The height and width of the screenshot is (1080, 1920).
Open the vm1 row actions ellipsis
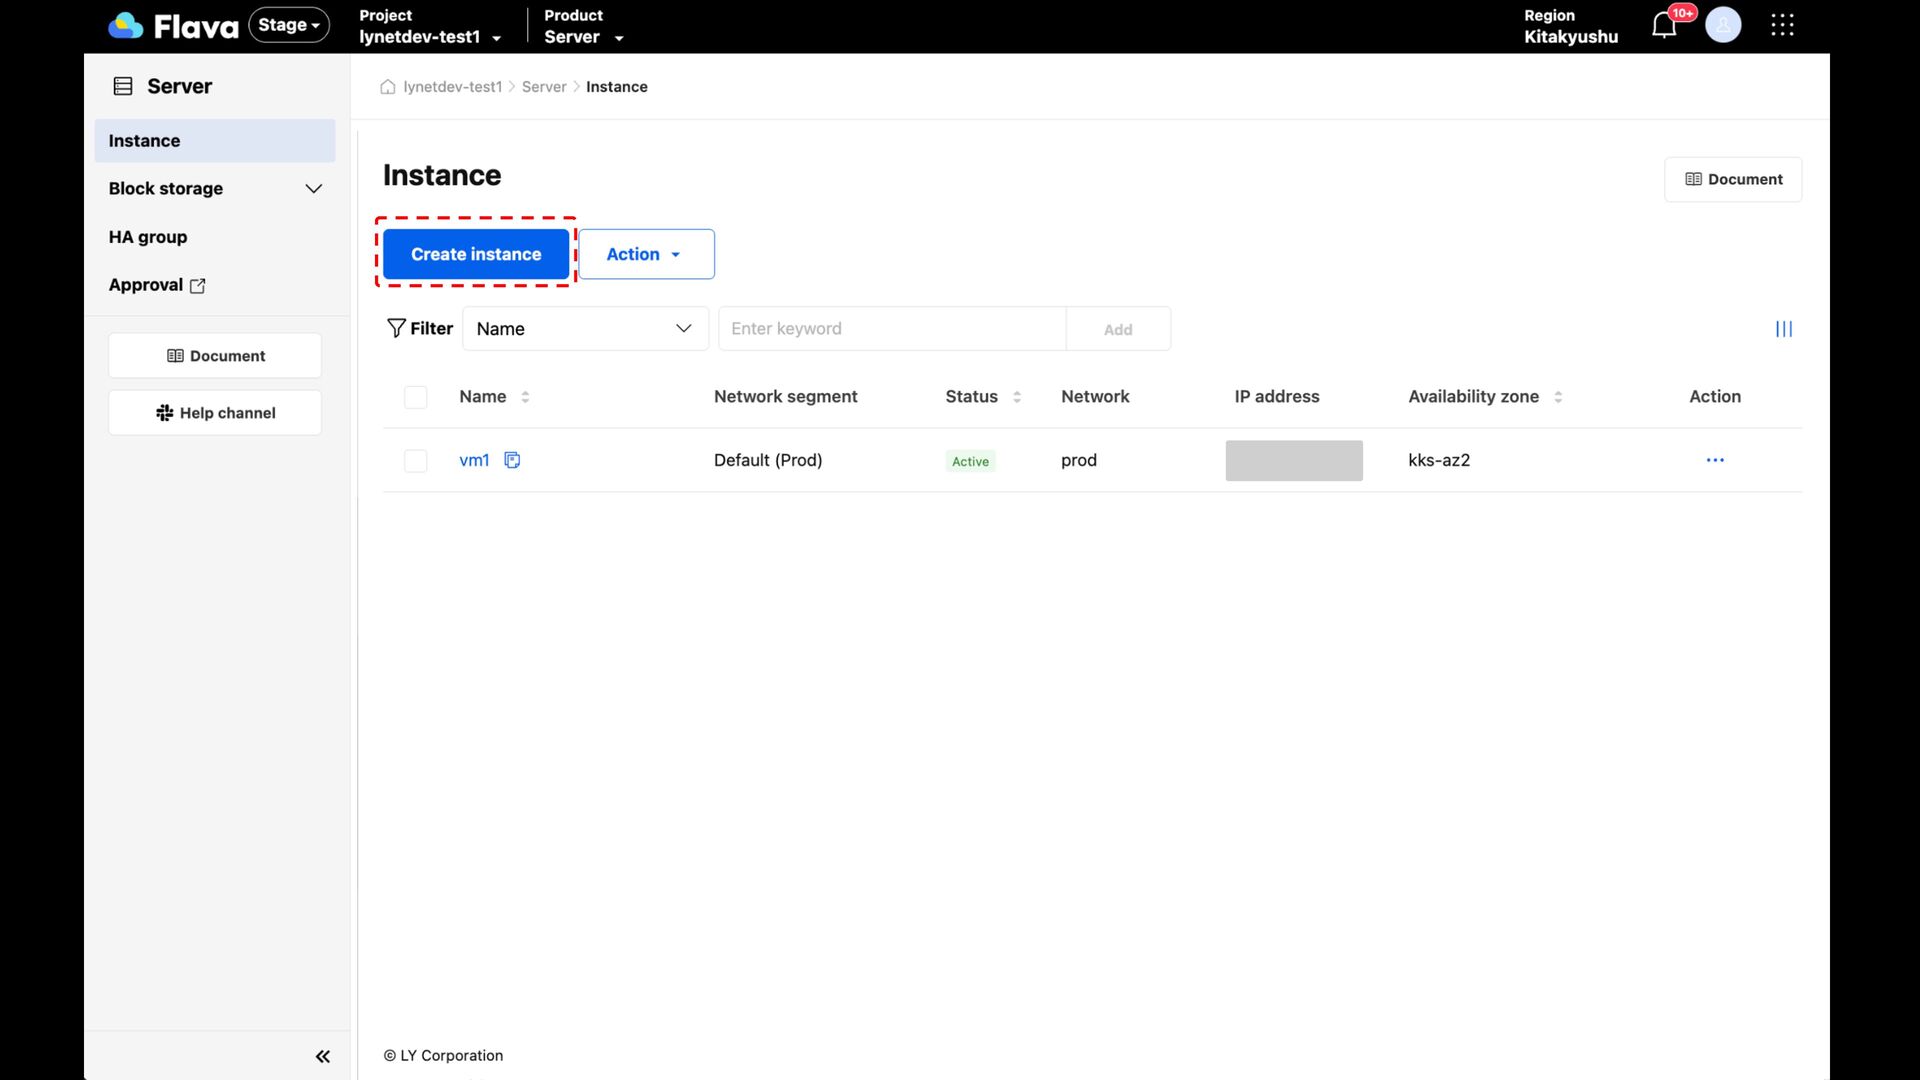(x=1715, y=460)
